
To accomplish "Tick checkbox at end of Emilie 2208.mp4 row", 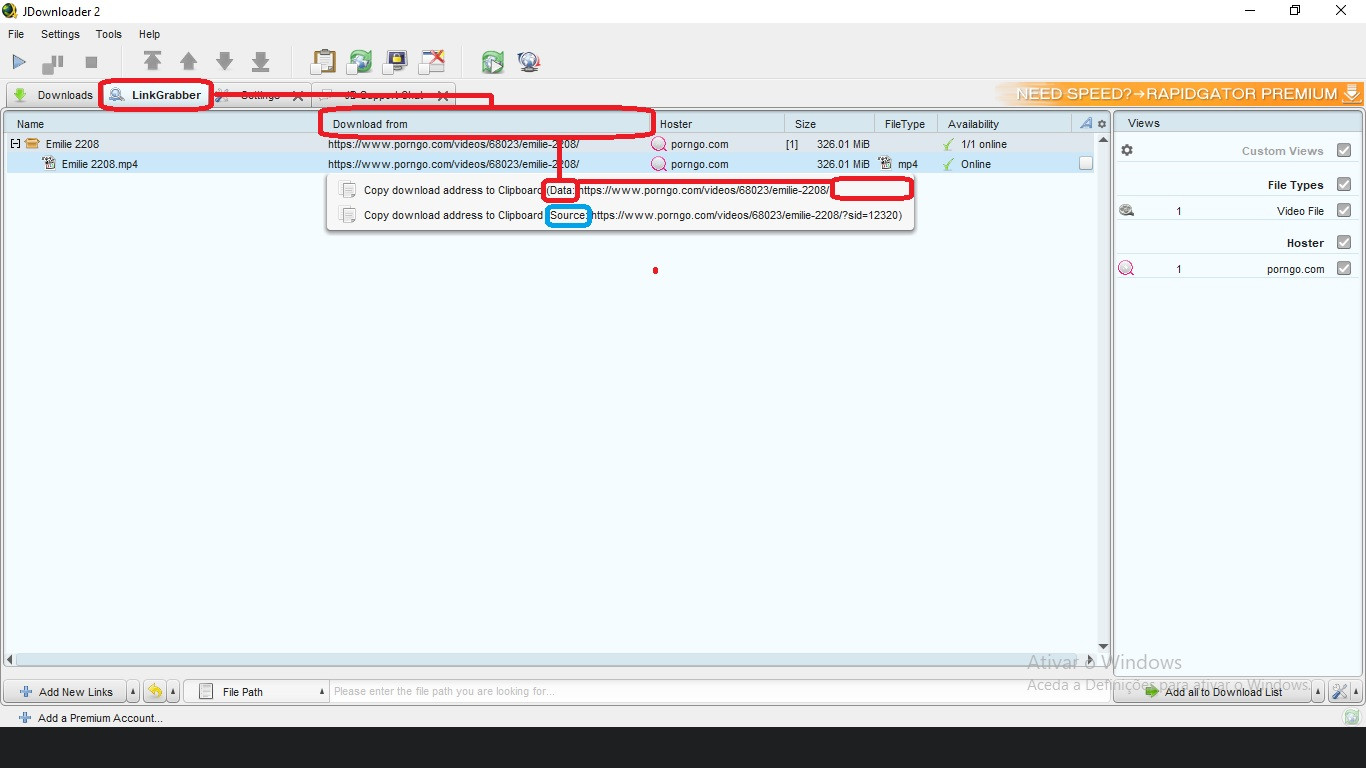I will pyautogui.click(x=1086, y=164).
